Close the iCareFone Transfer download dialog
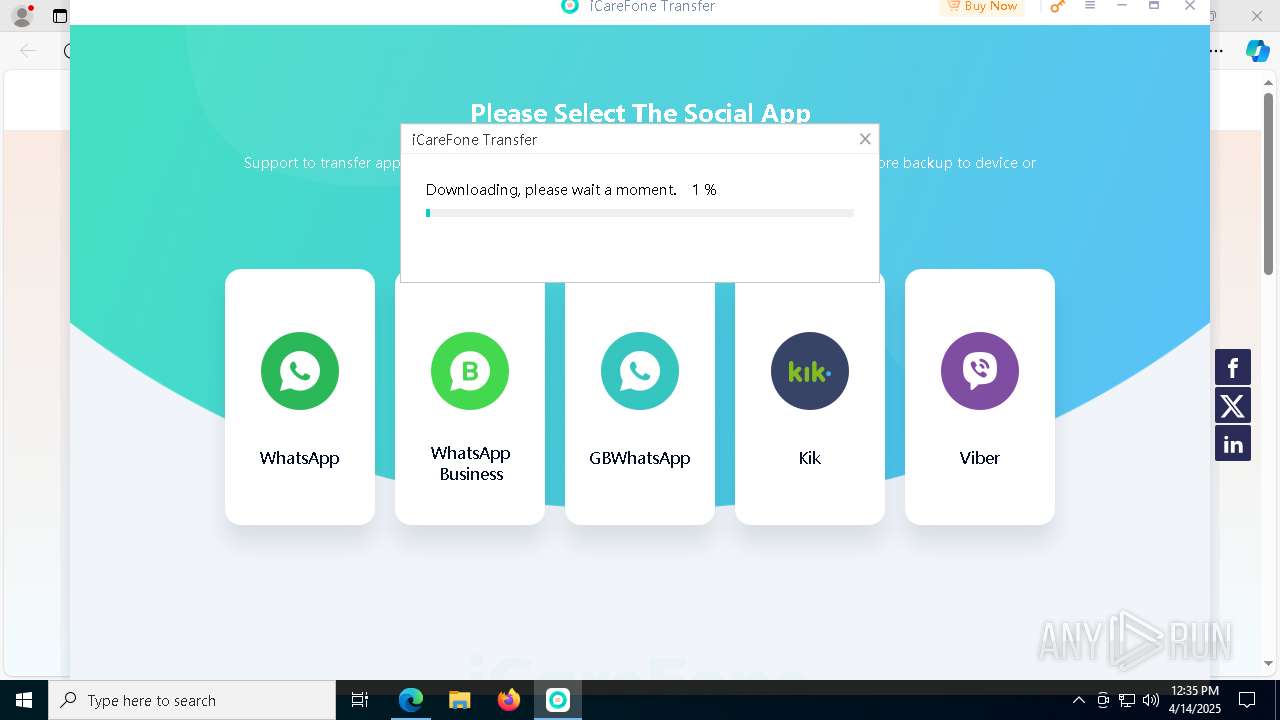This screenshot has width=1280, height=720. pos(865,139)
